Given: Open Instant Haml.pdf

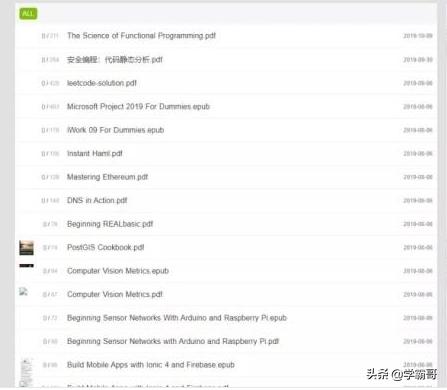Looking at the screenshot, I should coord(95,154).
